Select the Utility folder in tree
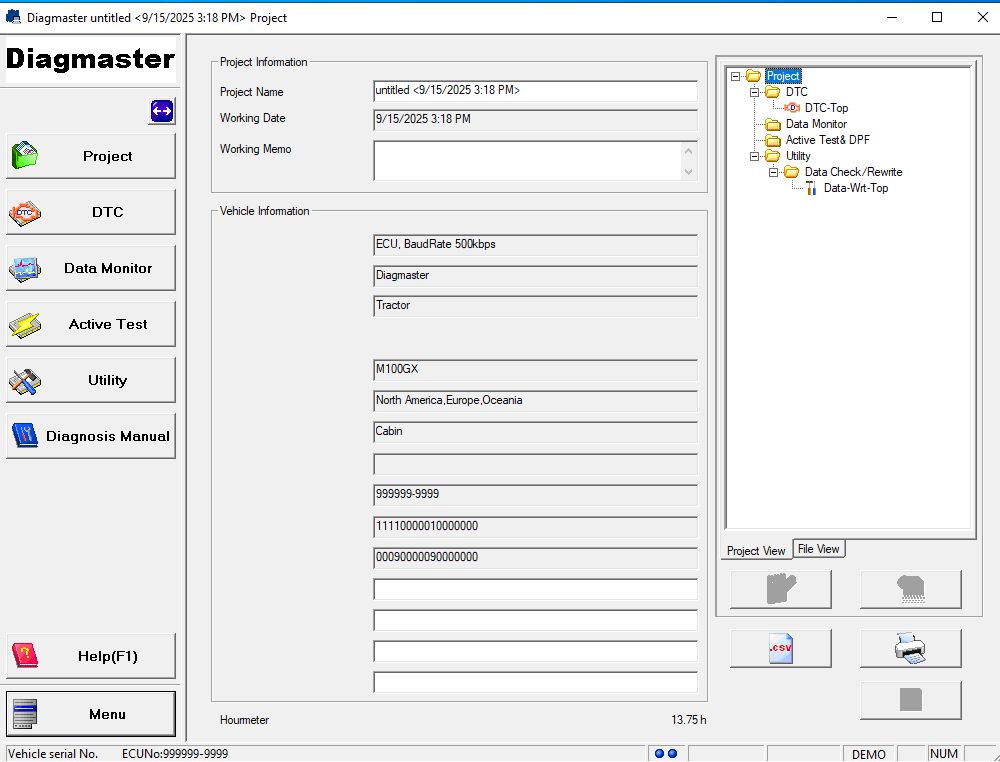 click(798, 156)
